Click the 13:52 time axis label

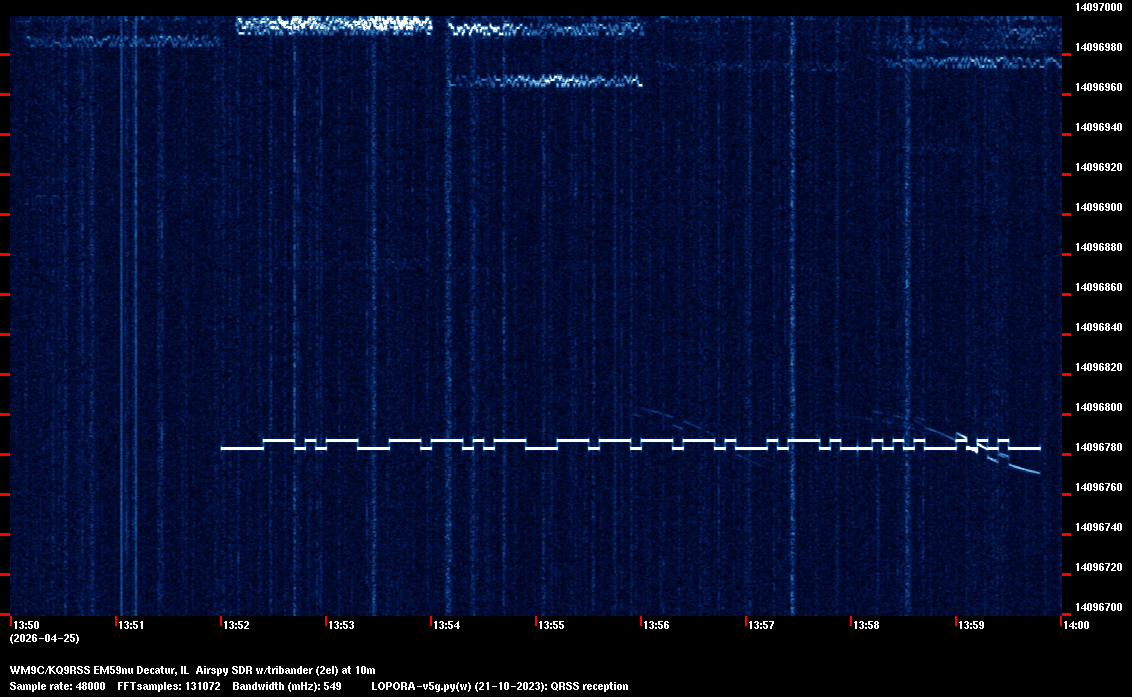[x=237, y=626]
